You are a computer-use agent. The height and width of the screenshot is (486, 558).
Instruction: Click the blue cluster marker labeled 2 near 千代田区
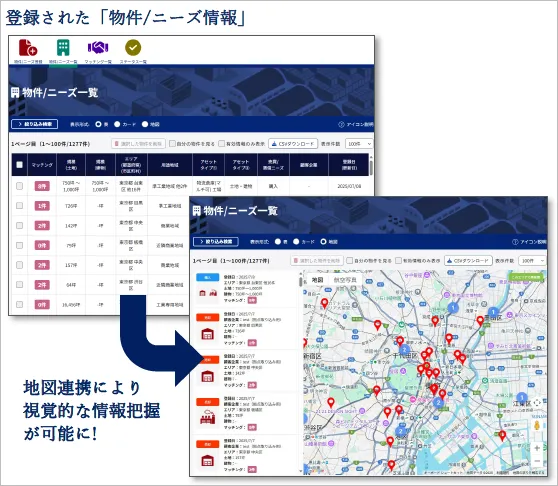coord(405,350)
